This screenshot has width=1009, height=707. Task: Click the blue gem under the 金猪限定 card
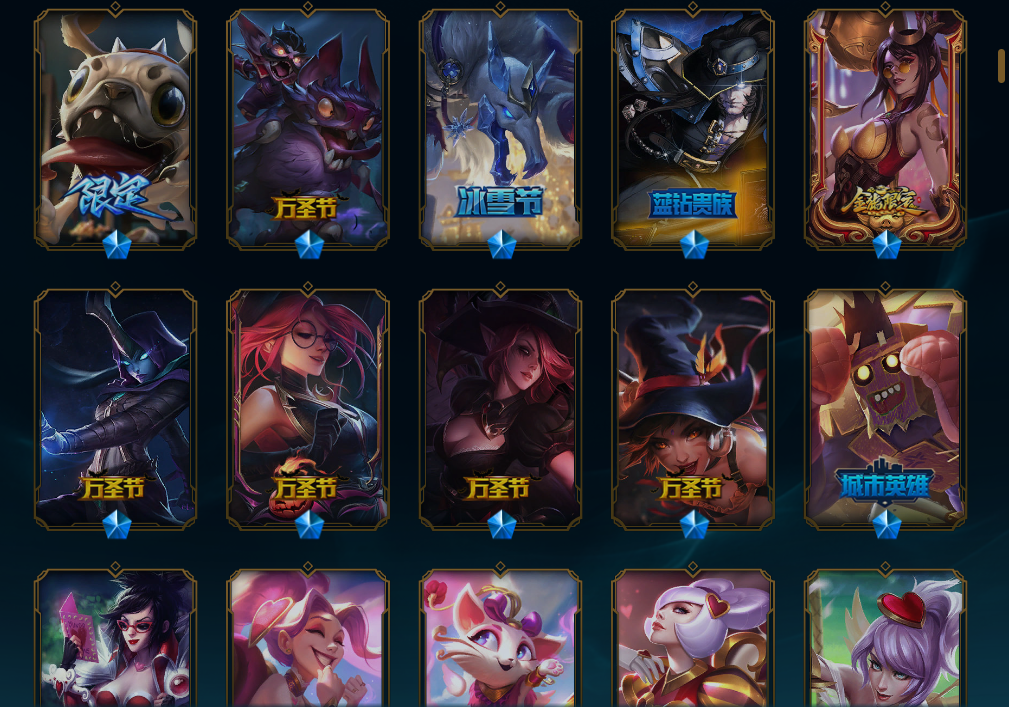tap(886, 245)
